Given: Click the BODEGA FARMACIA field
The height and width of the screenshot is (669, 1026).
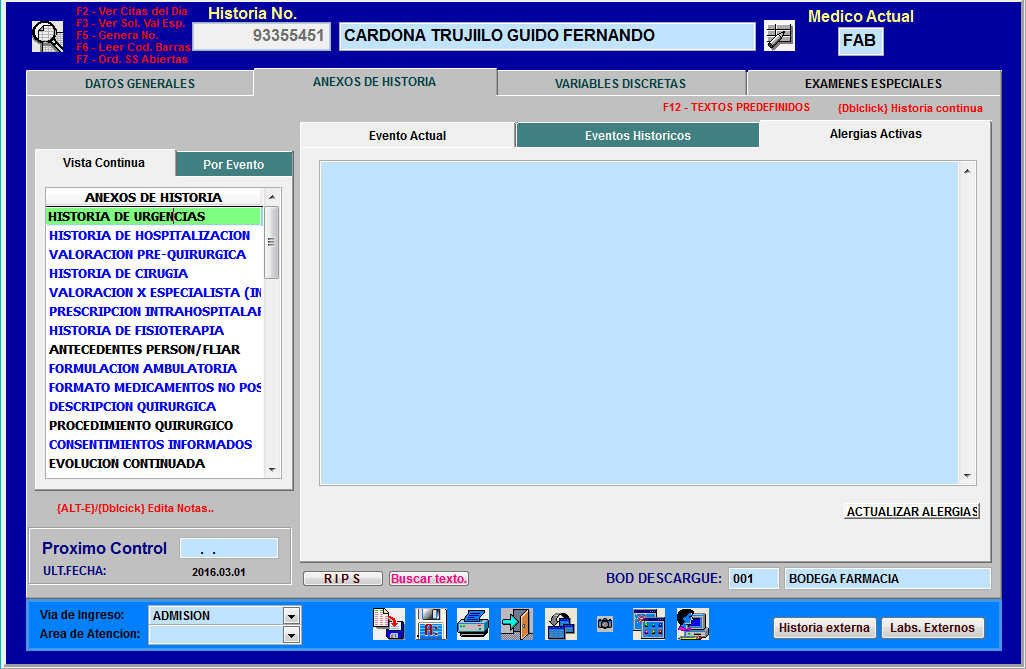Looking at the screenshot, I should 887,579.
